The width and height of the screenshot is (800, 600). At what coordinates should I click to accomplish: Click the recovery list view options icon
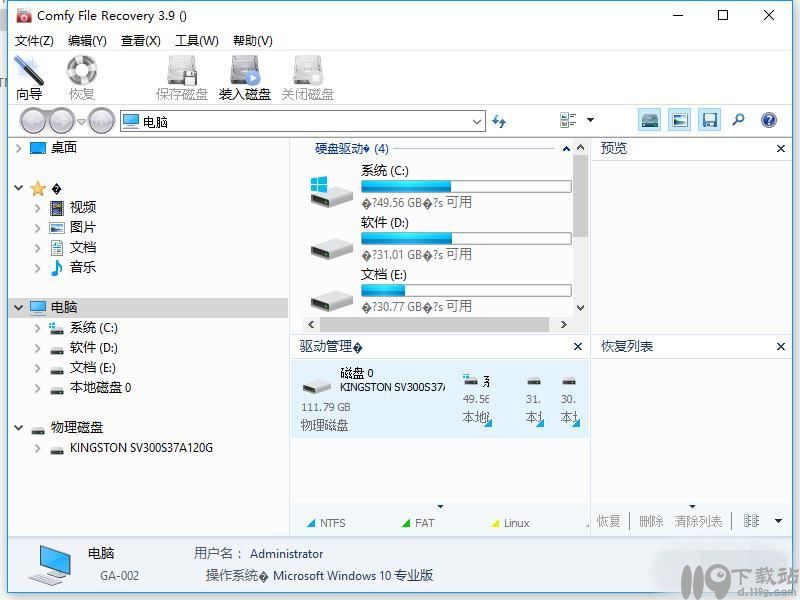click(x=751, y=521)
